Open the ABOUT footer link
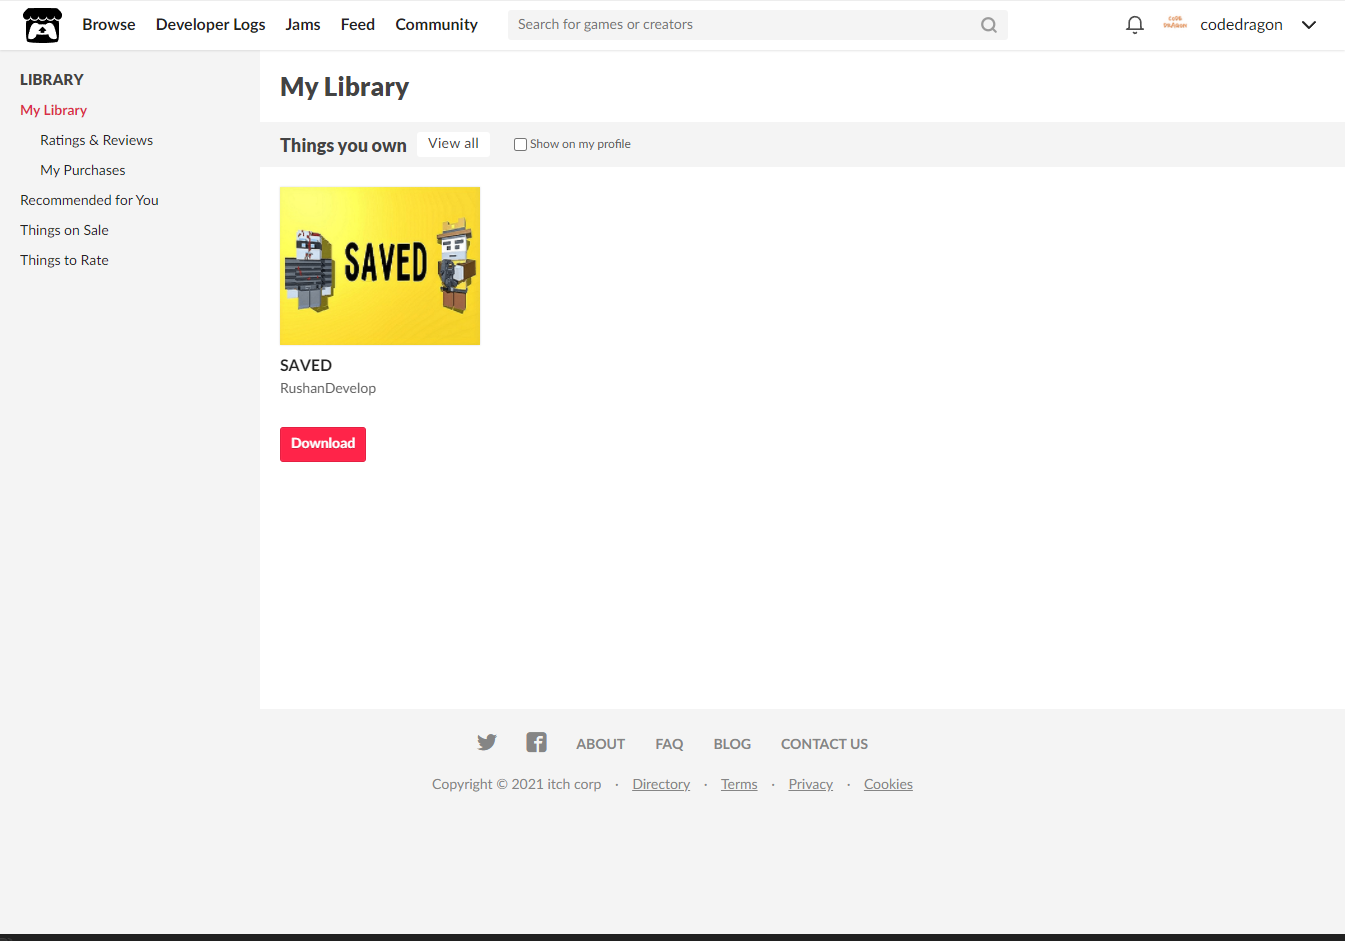This screenshot has height=941, width=1345. [600, 744]
